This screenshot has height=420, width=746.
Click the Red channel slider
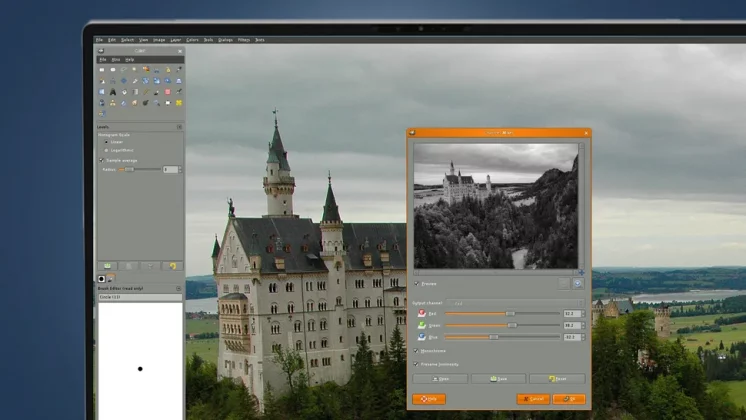coord(502,313)
